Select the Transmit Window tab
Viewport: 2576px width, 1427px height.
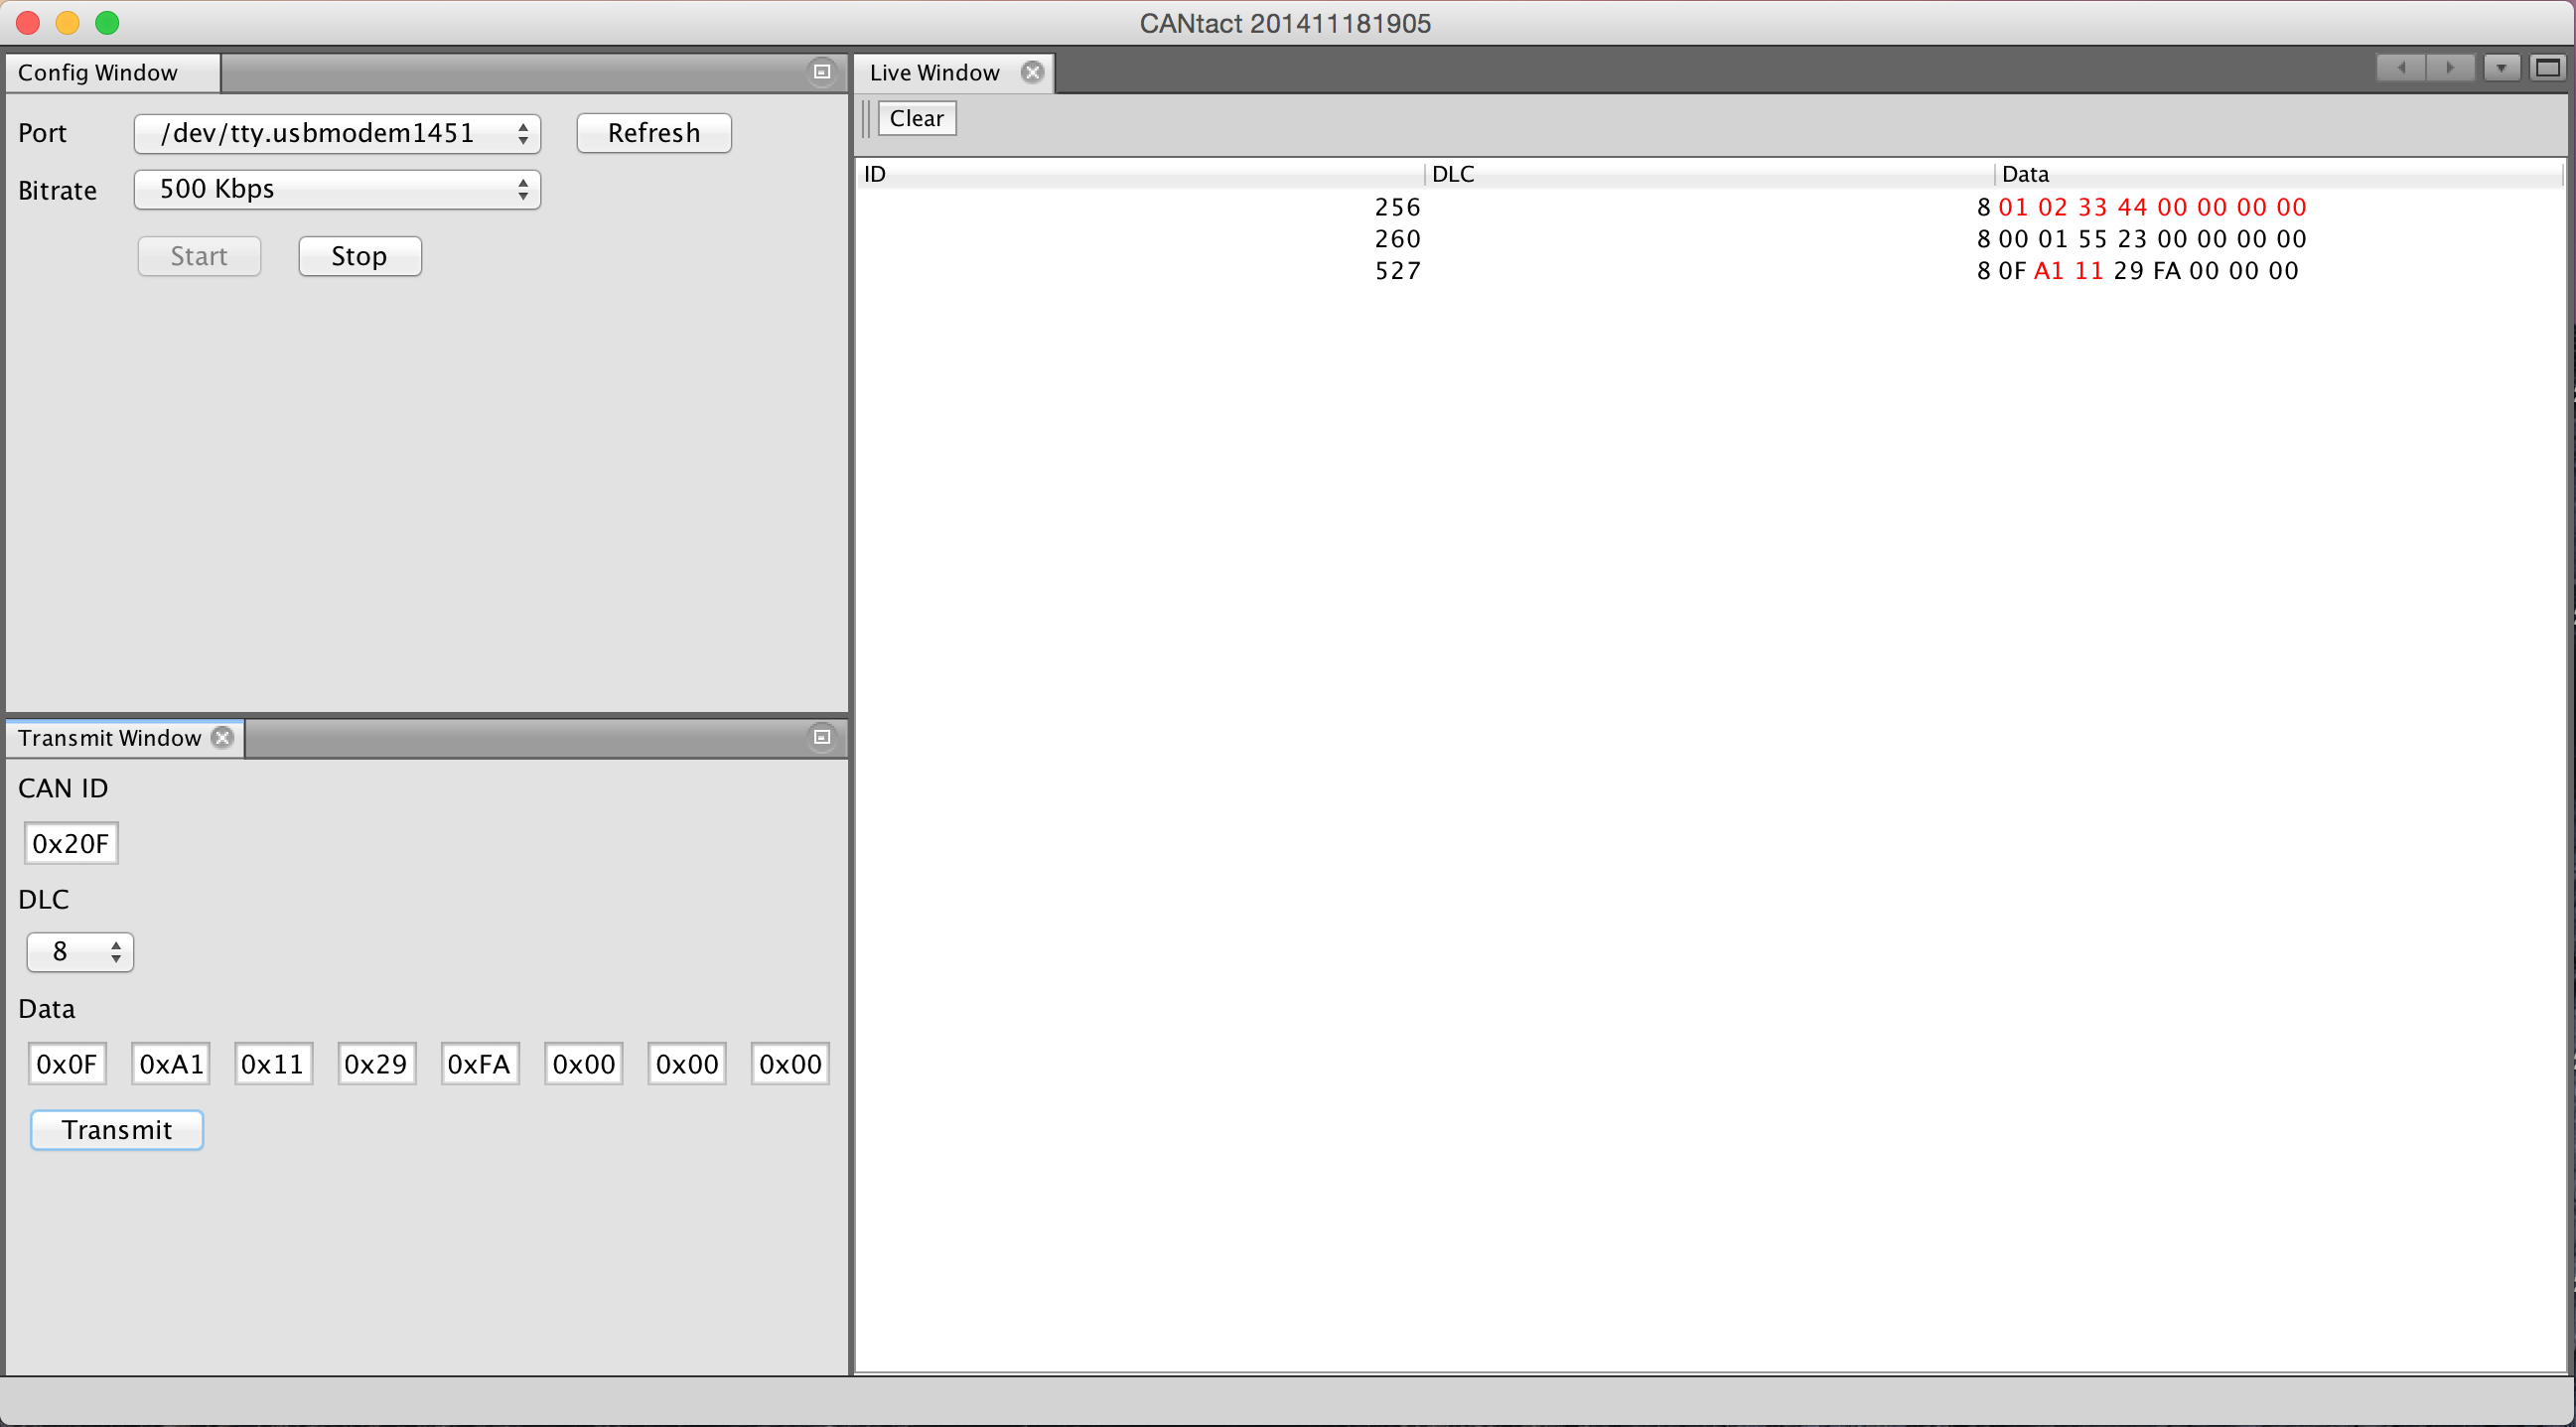click(109, 738)
